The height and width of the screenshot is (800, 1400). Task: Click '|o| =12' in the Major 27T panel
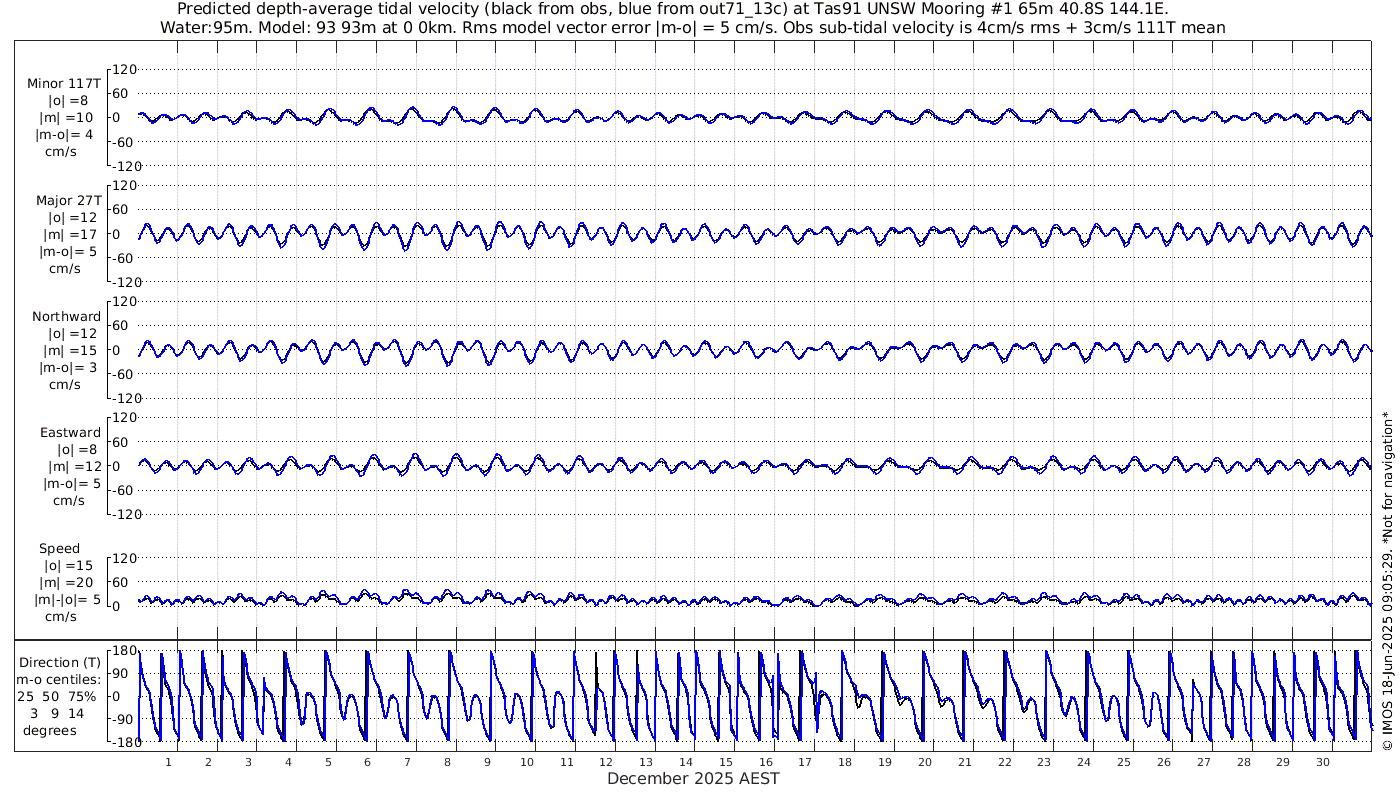tap(72, 217)
